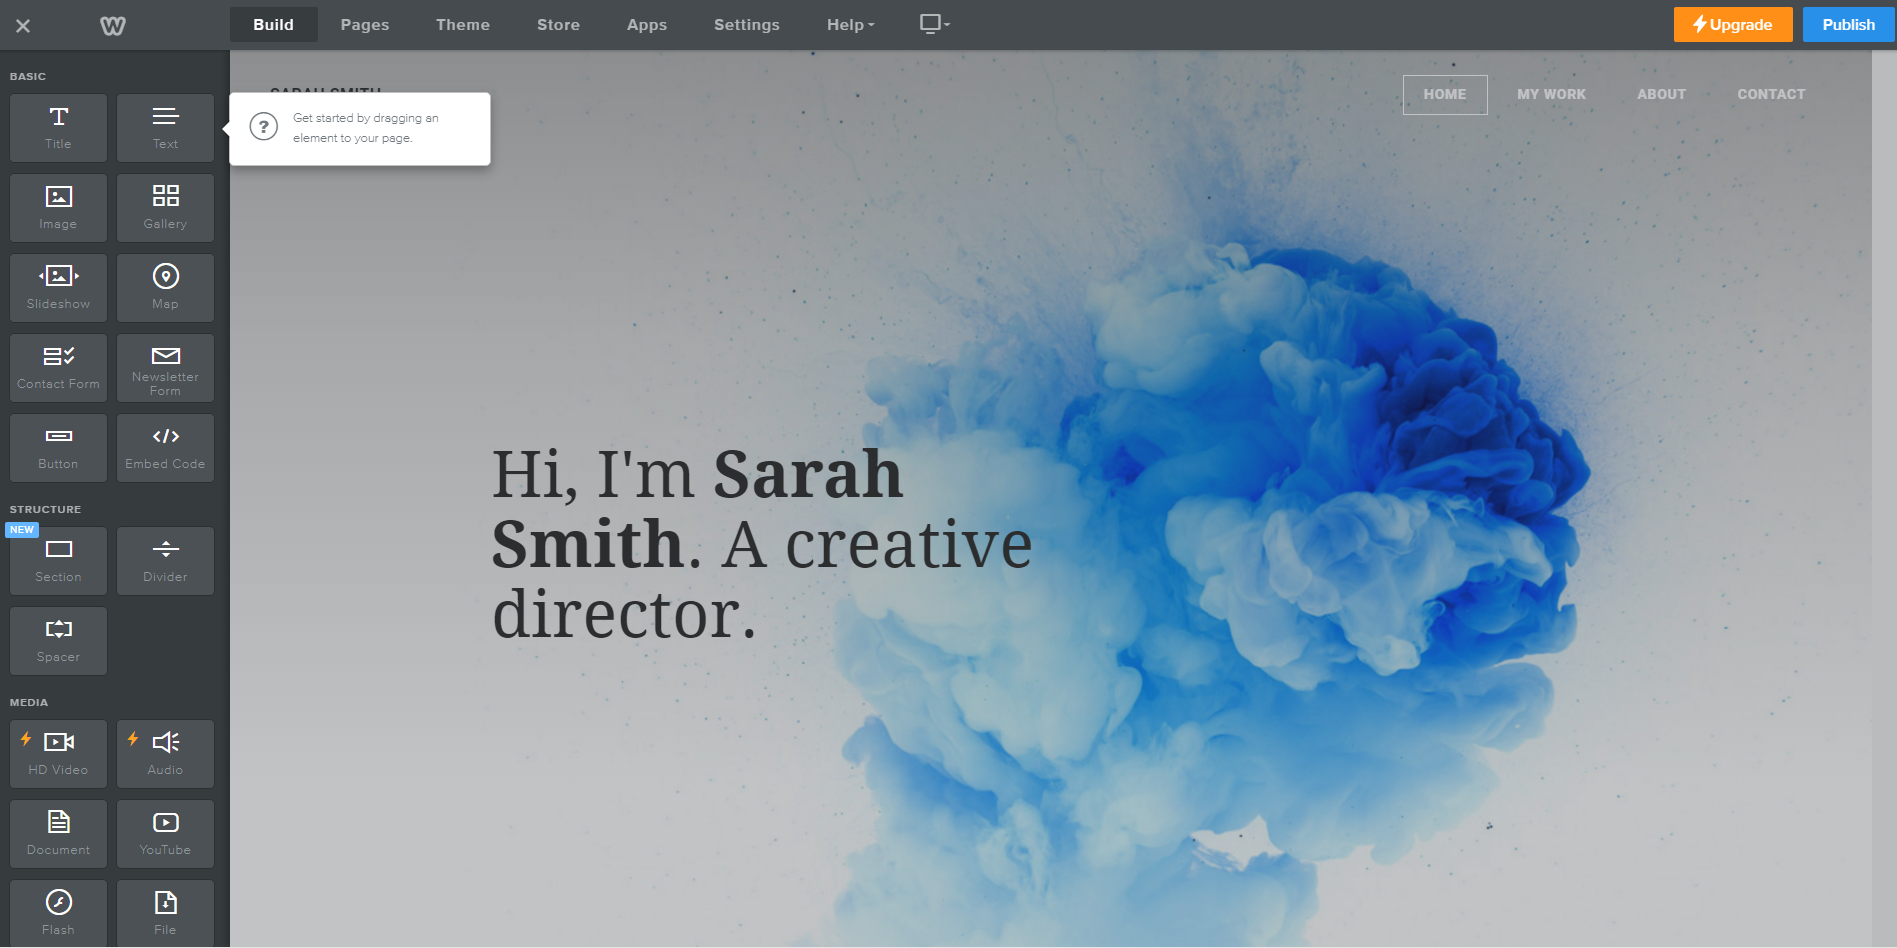Pick the Image element
This screenshot has width=1897, height=948.
58,208
